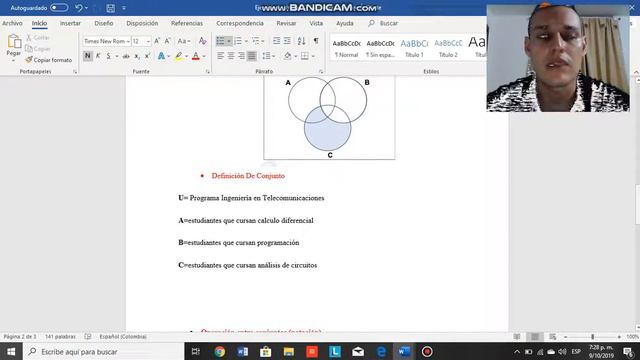Apply Título 1 style
The width and height of the screenshot is (640, 360).
coord(414,48)
